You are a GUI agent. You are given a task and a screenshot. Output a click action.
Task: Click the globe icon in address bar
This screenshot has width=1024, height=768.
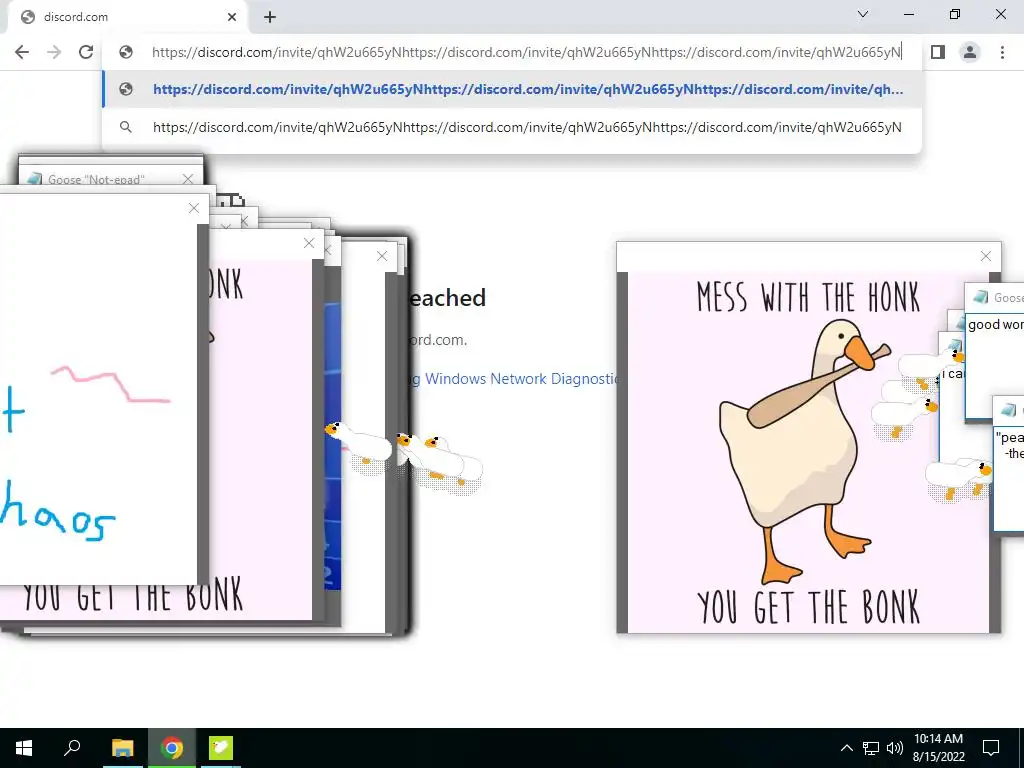click(126, 52)
